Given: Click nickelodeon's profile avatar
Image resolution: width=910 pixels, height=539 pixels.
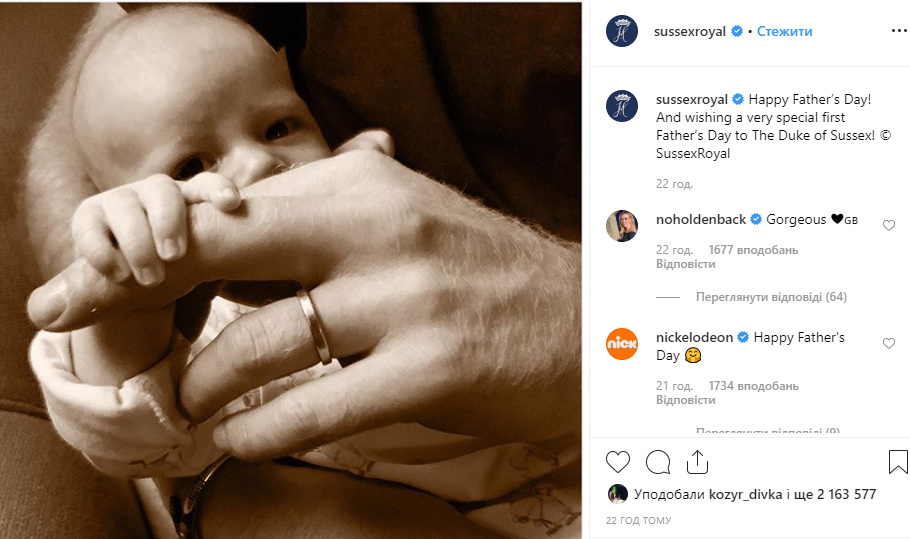Looking at the screenshot, I should 622,344.
